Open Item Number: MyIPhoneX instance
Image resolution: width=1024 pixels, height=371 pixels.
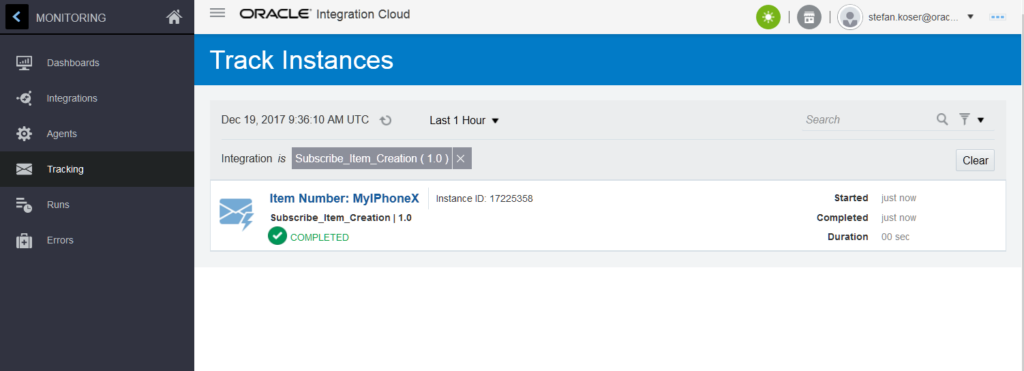coord(344,199)
